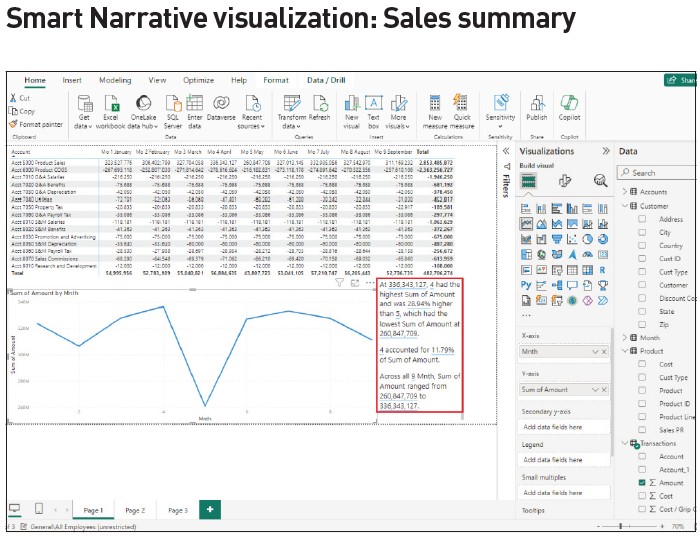Switch to Page 2 tab
The height and width of the screenshot is (559, 700).
(135, 510)
